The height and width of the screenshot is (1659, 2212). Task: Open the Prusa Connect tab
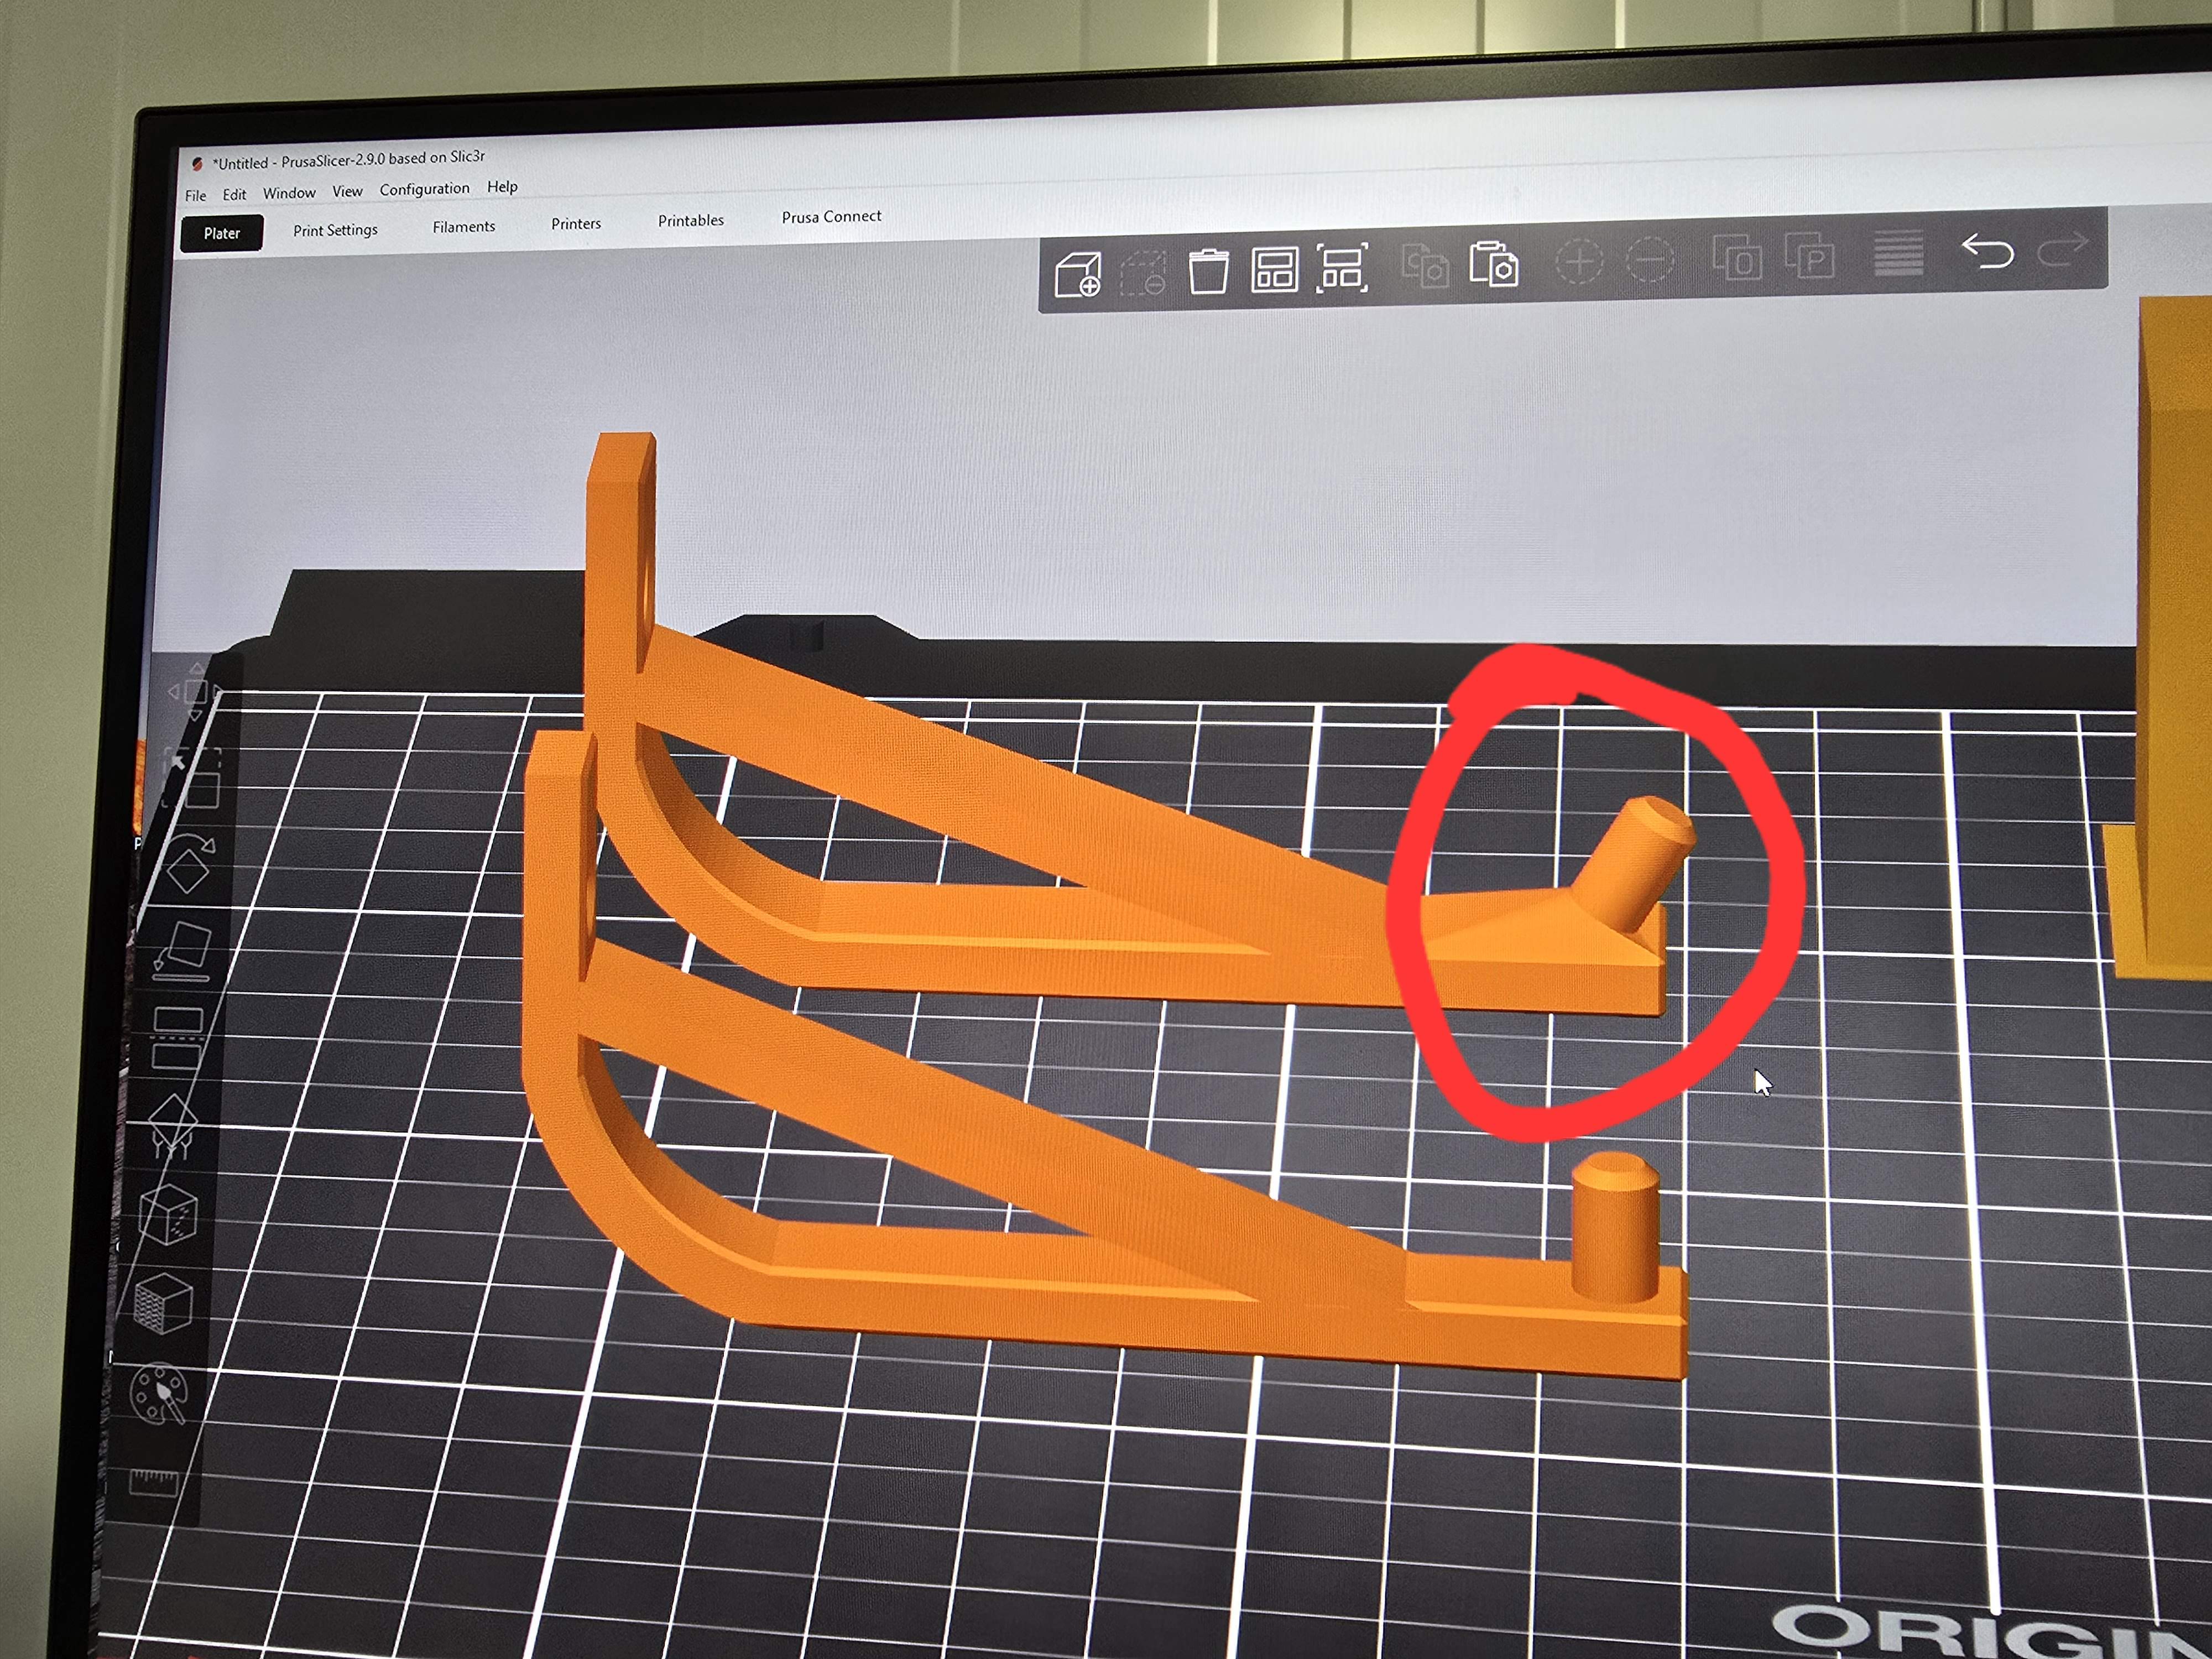click(x=831, y=216)
